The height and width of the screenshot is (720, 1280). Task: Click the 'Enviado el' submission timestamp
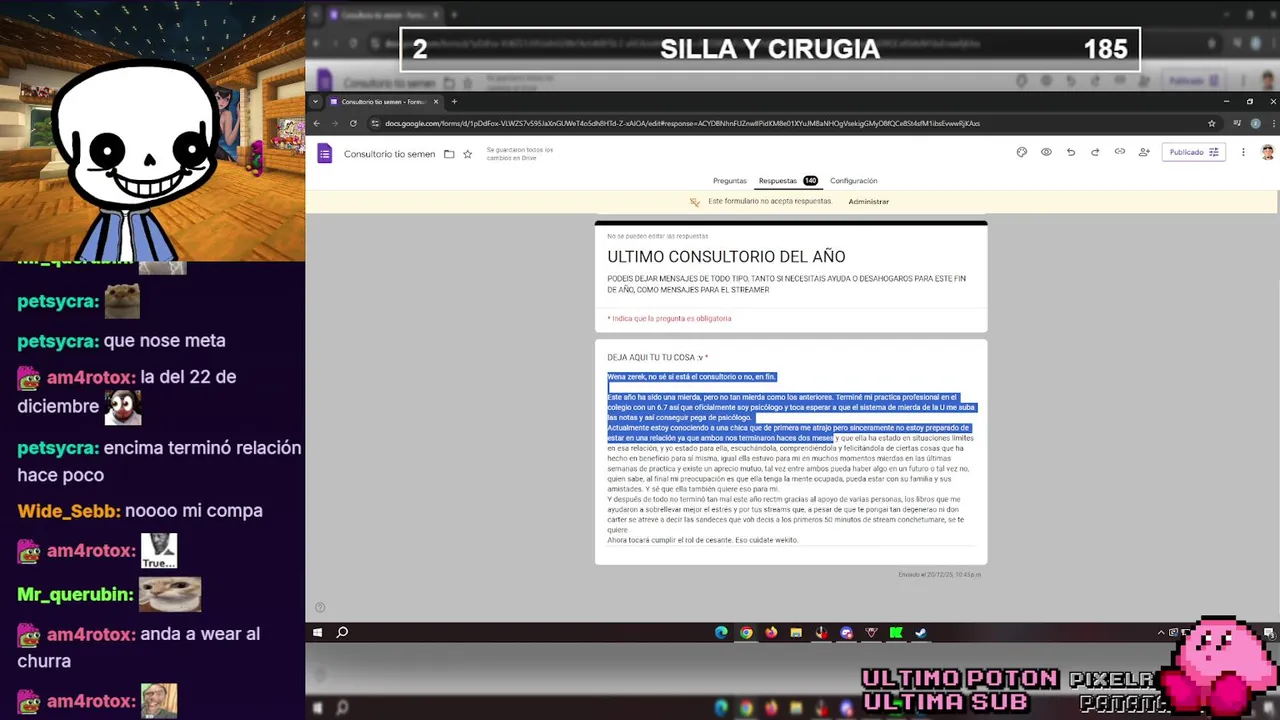click(940, 575)
